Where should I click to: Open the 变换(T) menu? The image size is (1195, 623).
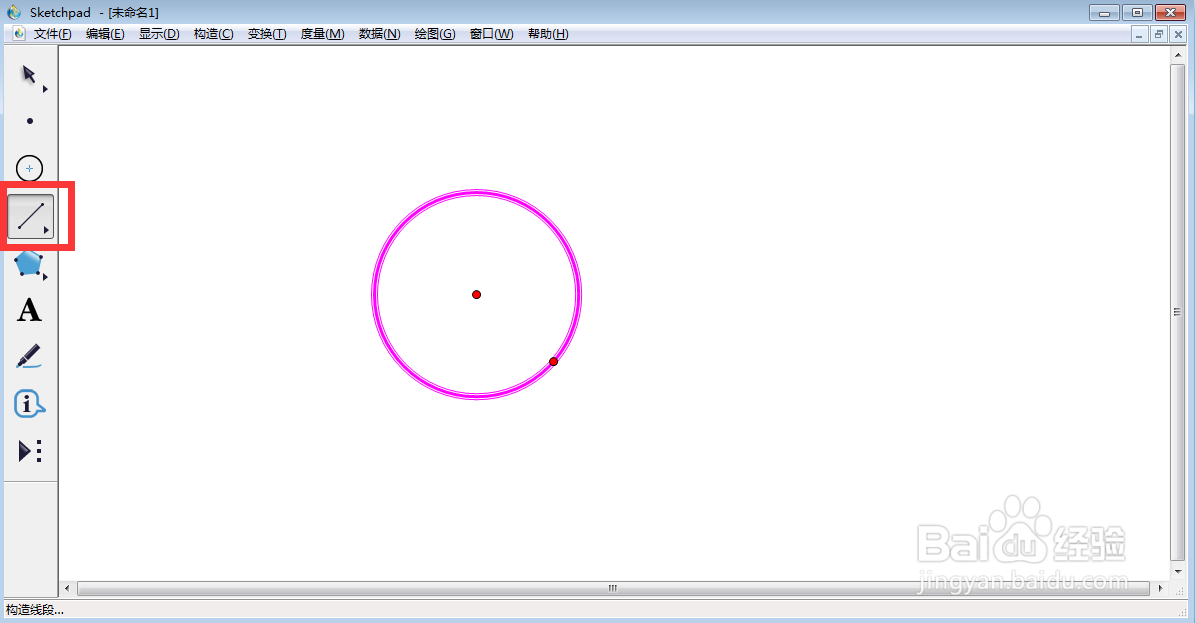[267, 34]
